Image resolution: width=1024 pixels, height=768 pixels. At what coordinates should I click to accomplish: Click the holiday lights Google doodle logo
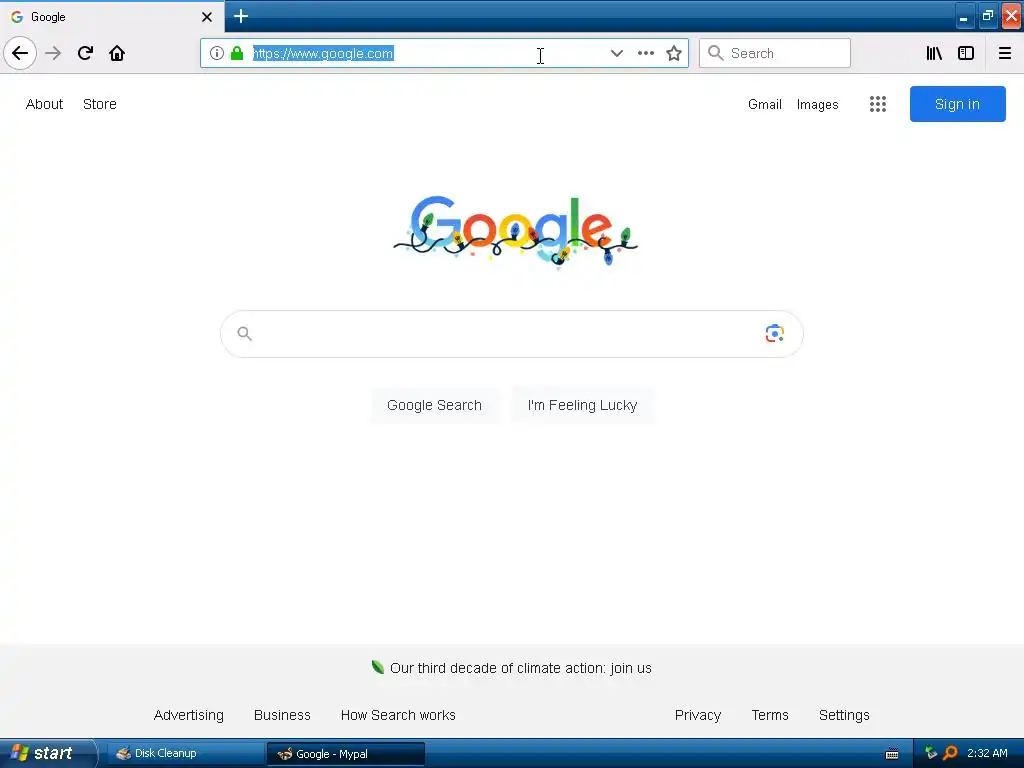[515, 231]
